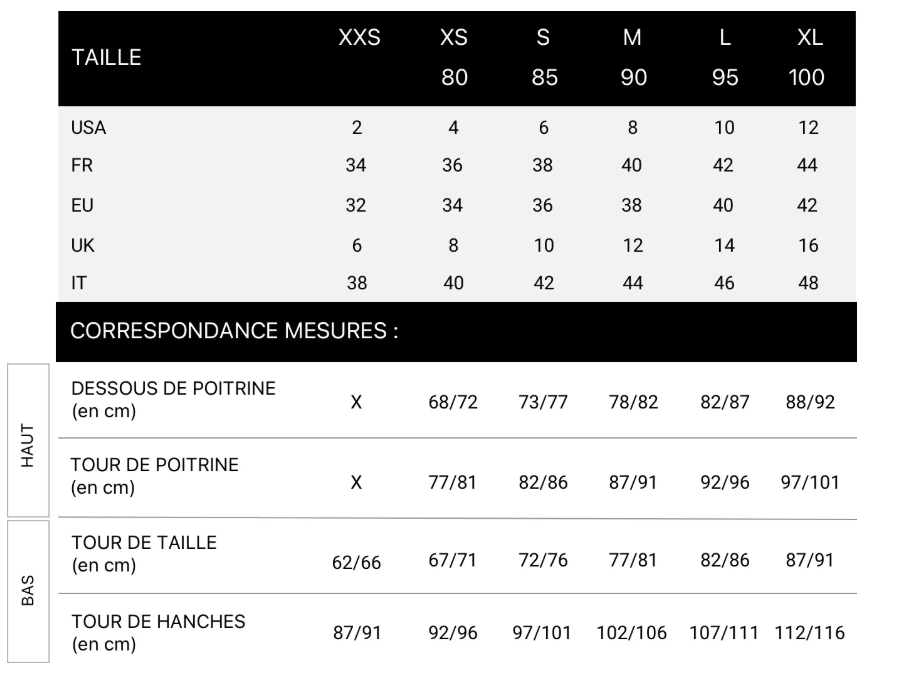Select the XXS size column header

click(x=358, y=40)
